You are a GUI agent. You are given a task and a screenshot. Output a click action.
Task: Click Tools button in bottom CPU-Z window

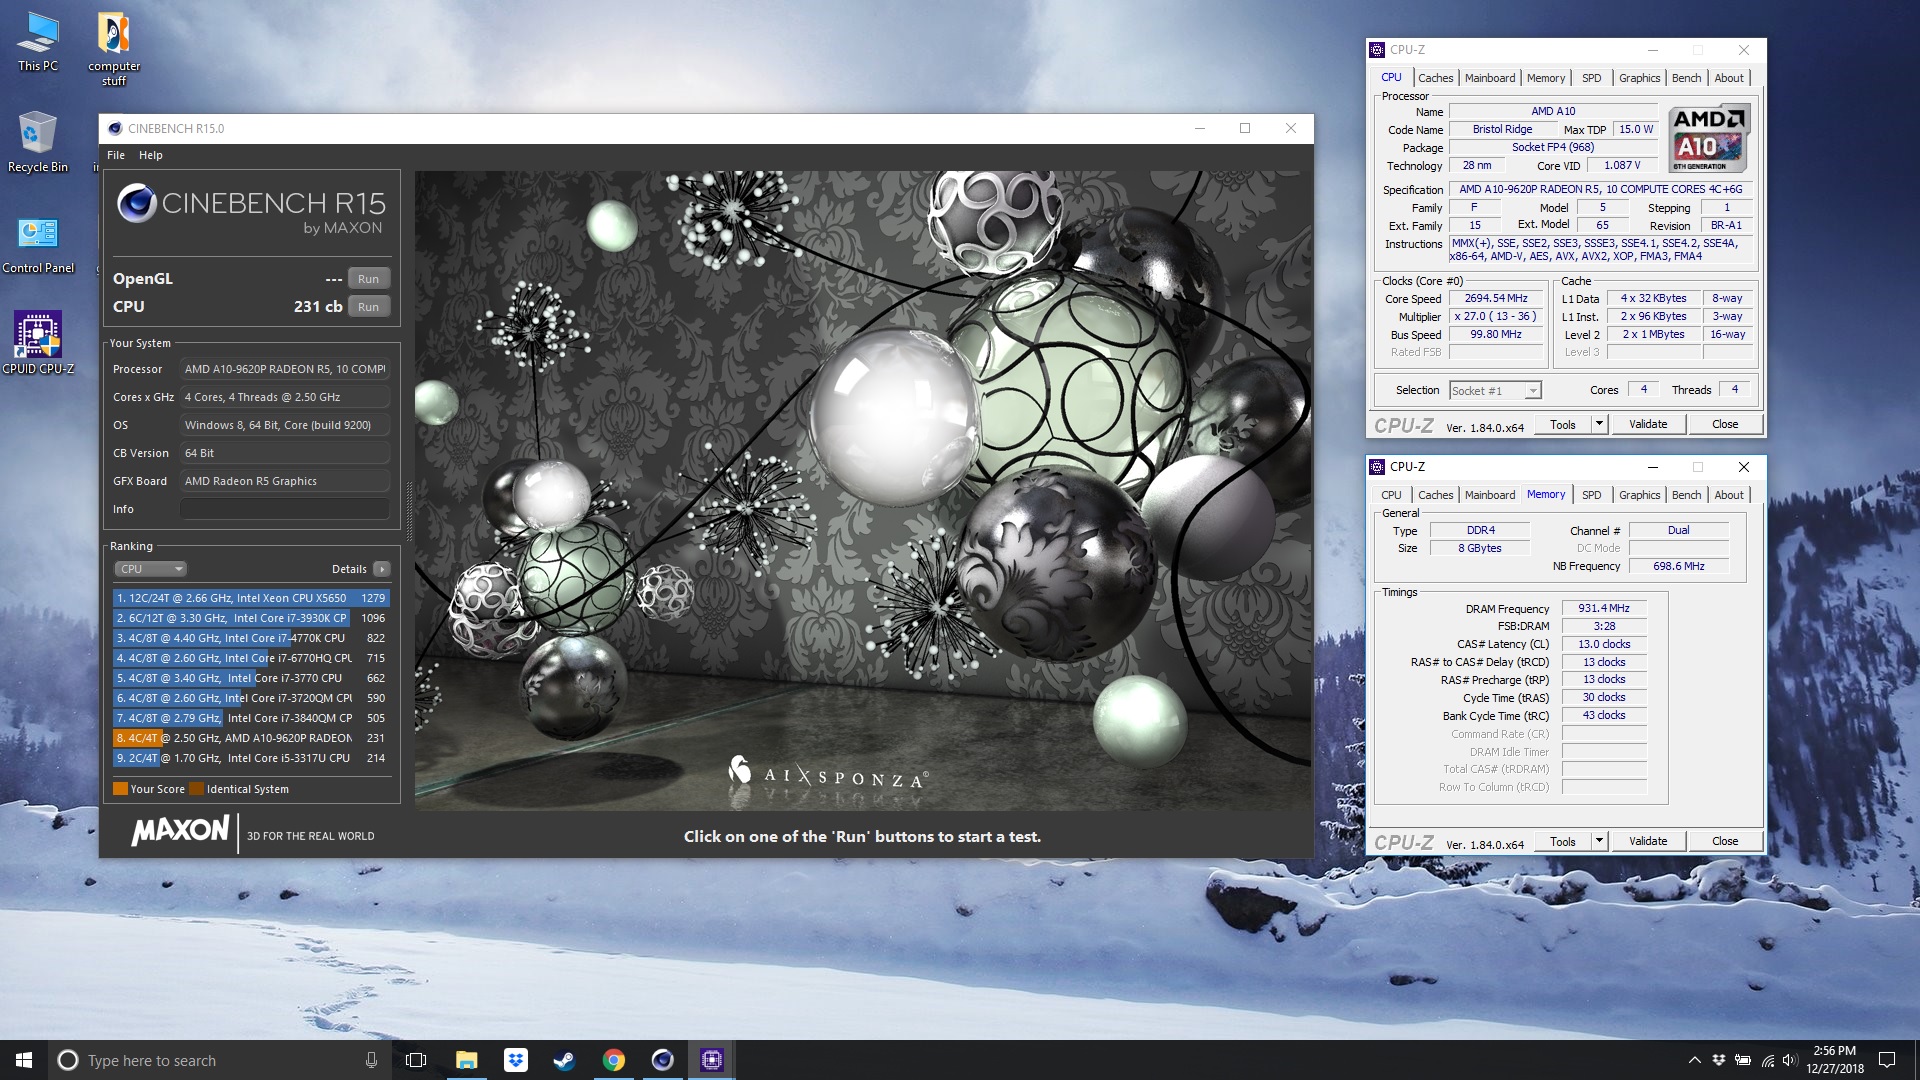[x=1563, y=841]
